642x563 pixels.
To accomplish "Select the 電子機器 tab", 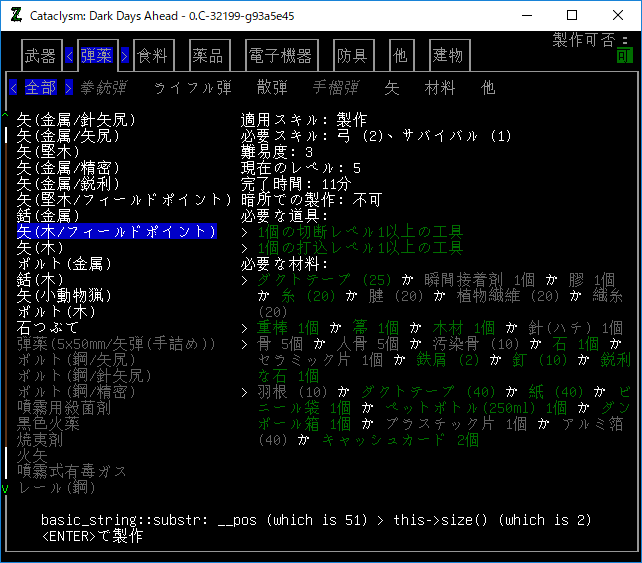I will pyautogui.click(x=281, y=56).
